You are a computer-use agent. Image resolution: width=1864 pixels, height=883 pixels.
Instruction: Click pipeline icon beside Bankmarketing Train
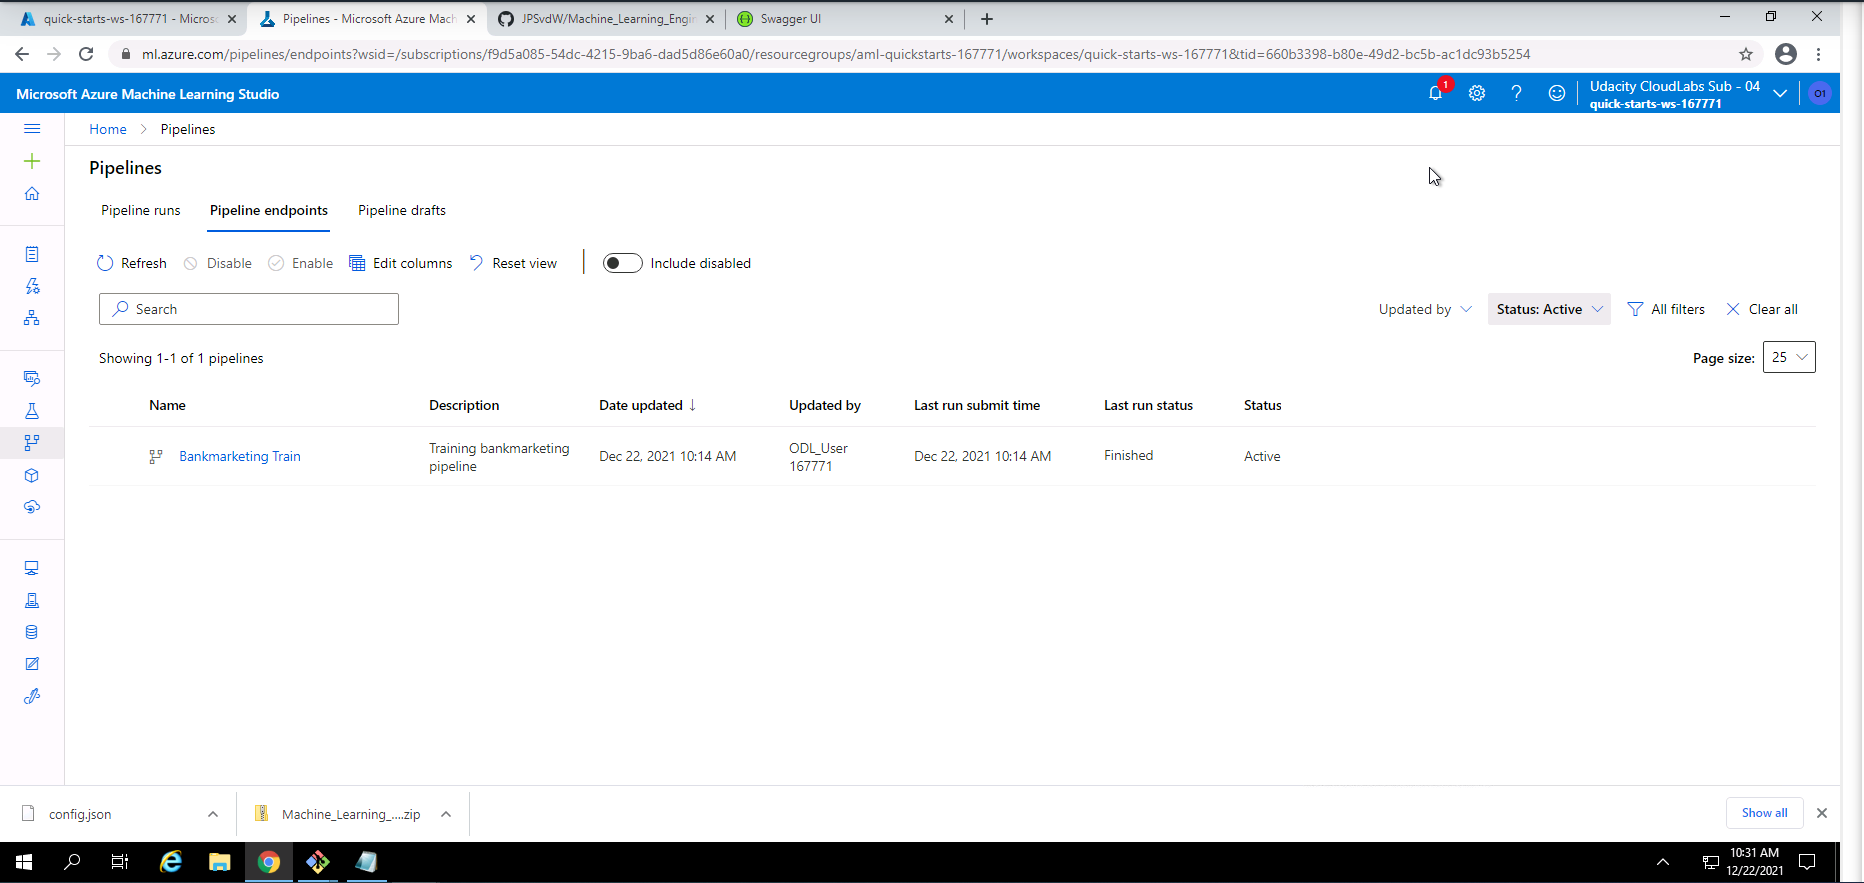(x=156, y=456)
